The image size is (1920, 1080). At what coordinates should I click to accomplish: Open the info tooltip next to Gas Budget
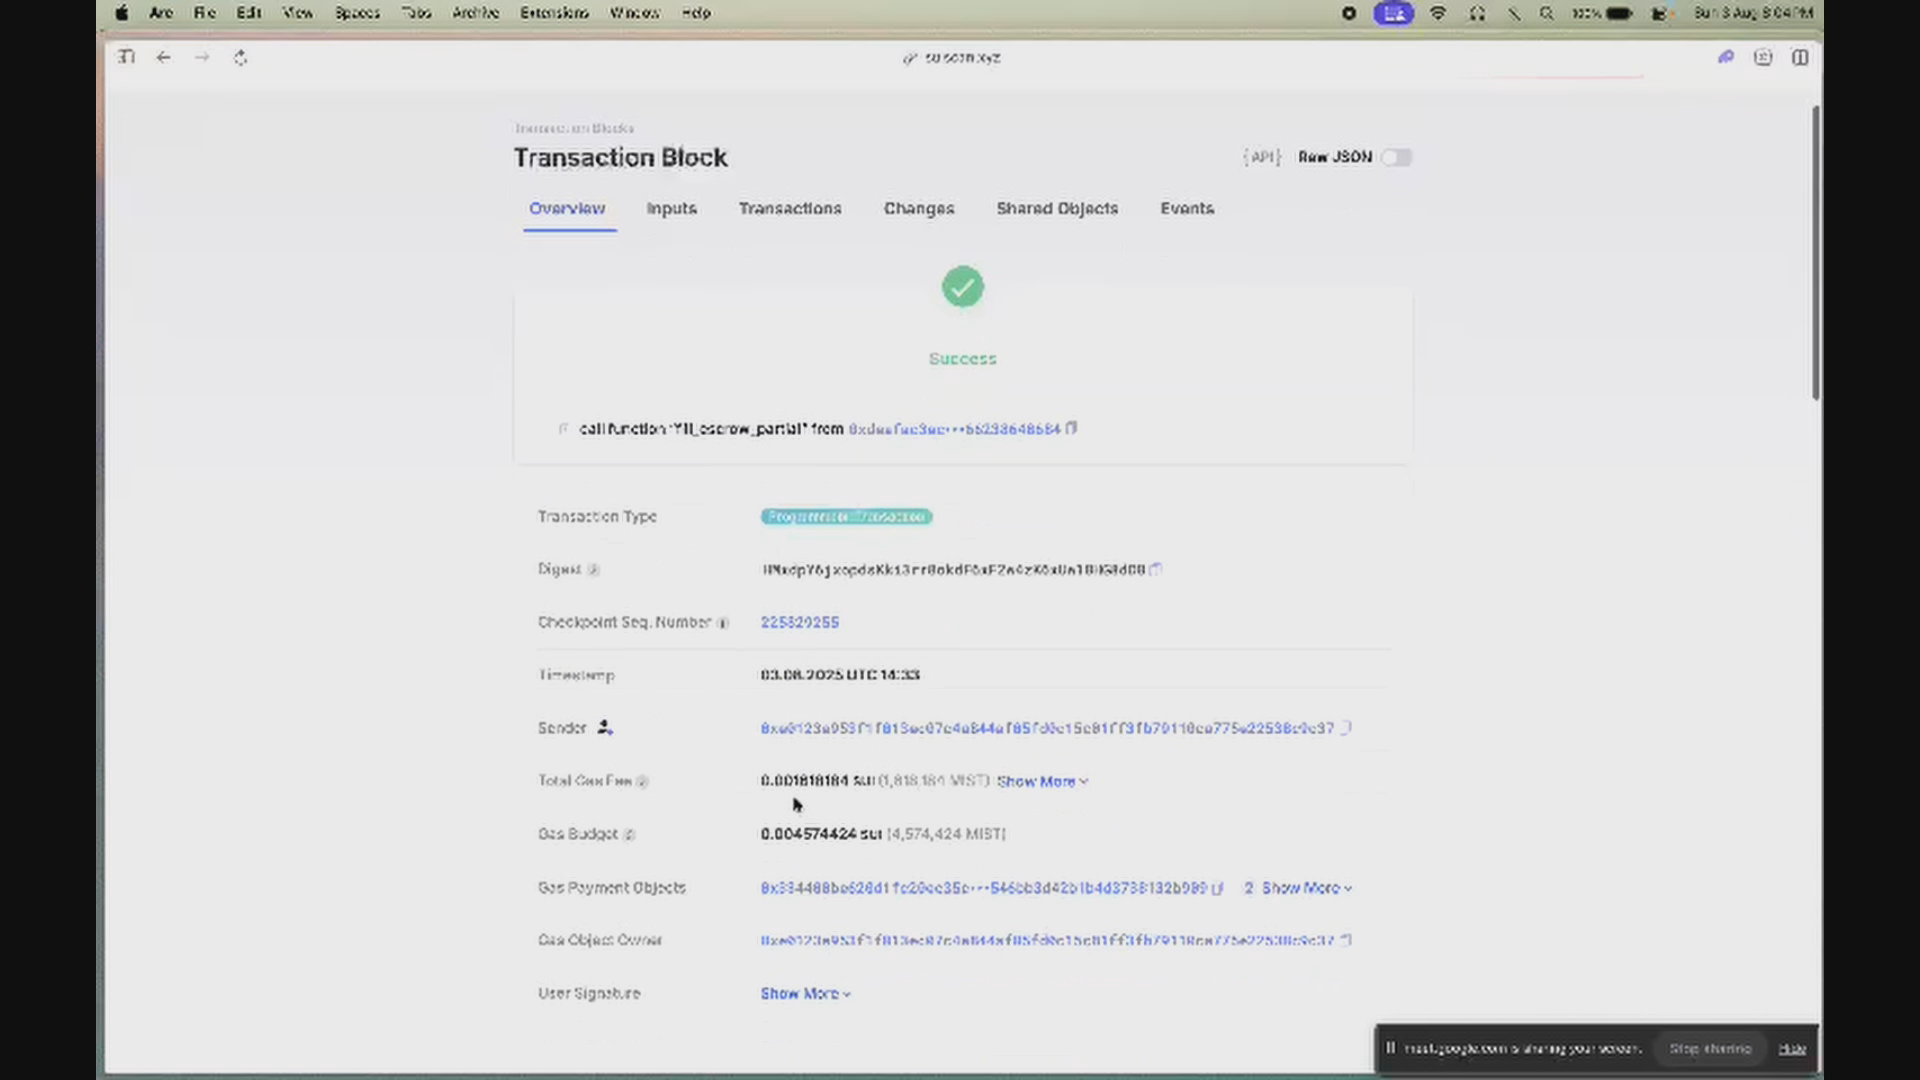pyautogui.click(x=630, y=834)
